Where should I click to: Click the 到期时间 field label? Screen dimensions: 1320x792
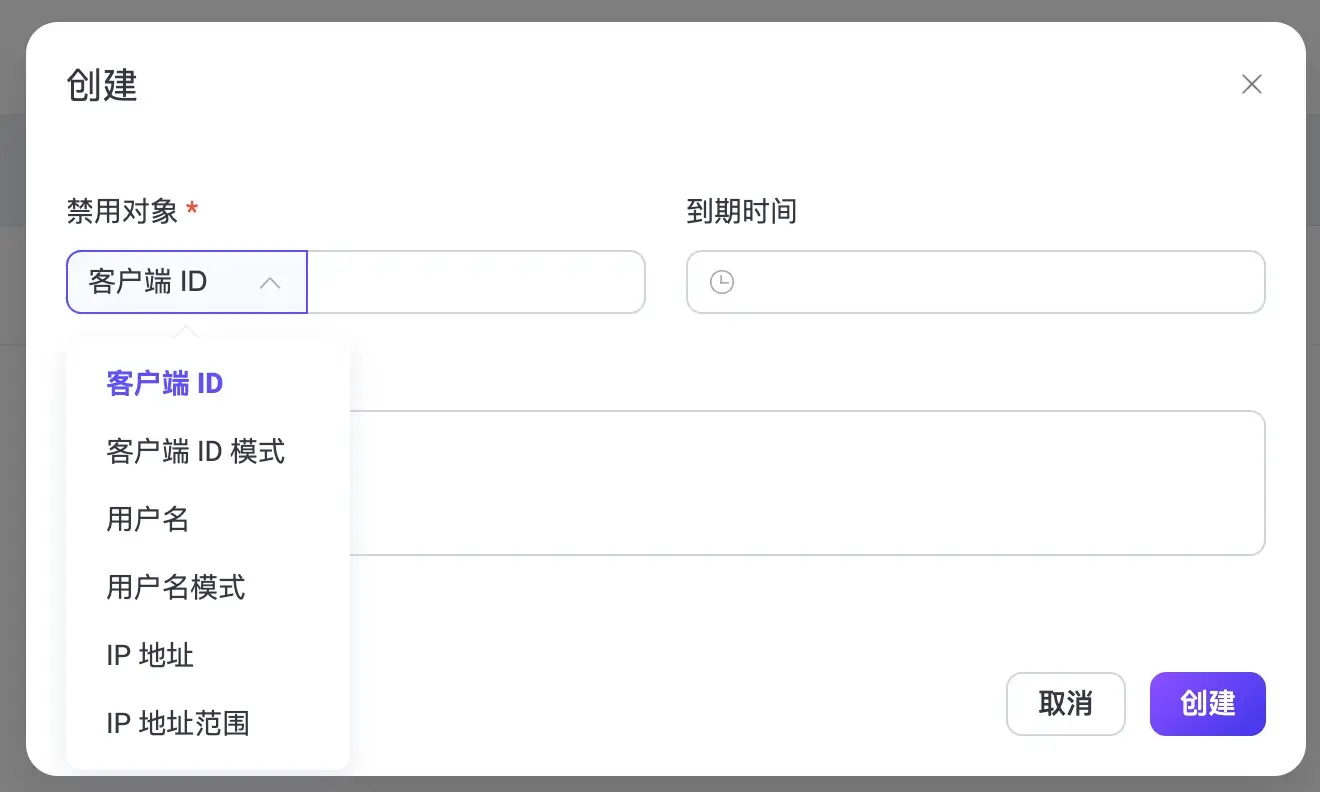(x=742, y=211)
